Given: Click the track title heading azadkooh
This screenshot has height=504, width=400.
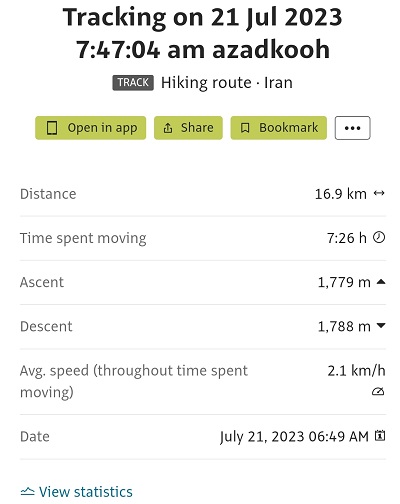Looking at the screenshot, I should coord(203,33).
